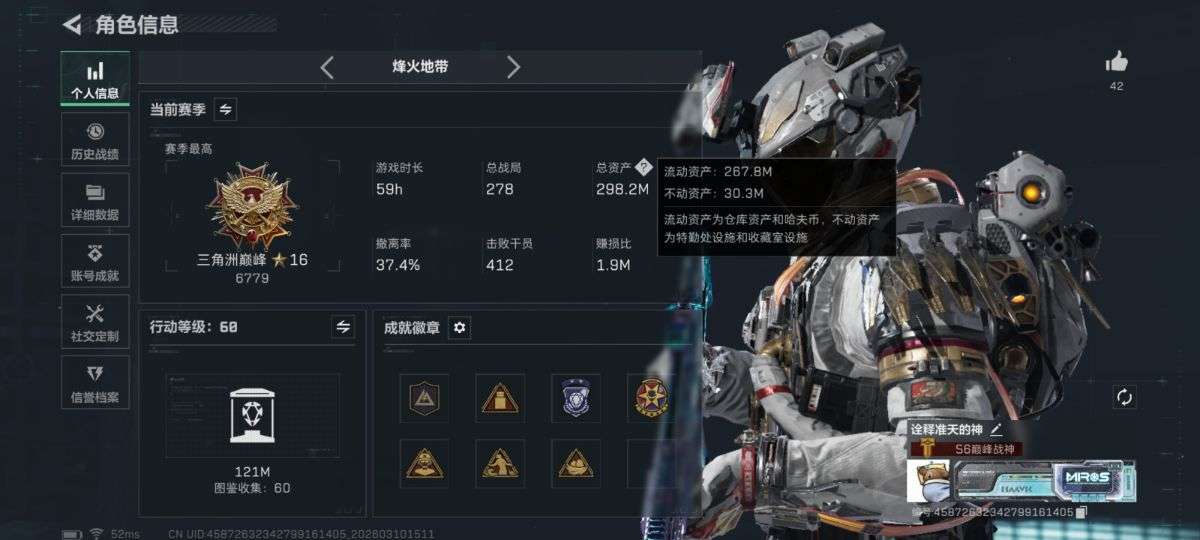Open the 个人信息 tab
The width and height of the screenshot is (1200, 540).
pos(95,80)
